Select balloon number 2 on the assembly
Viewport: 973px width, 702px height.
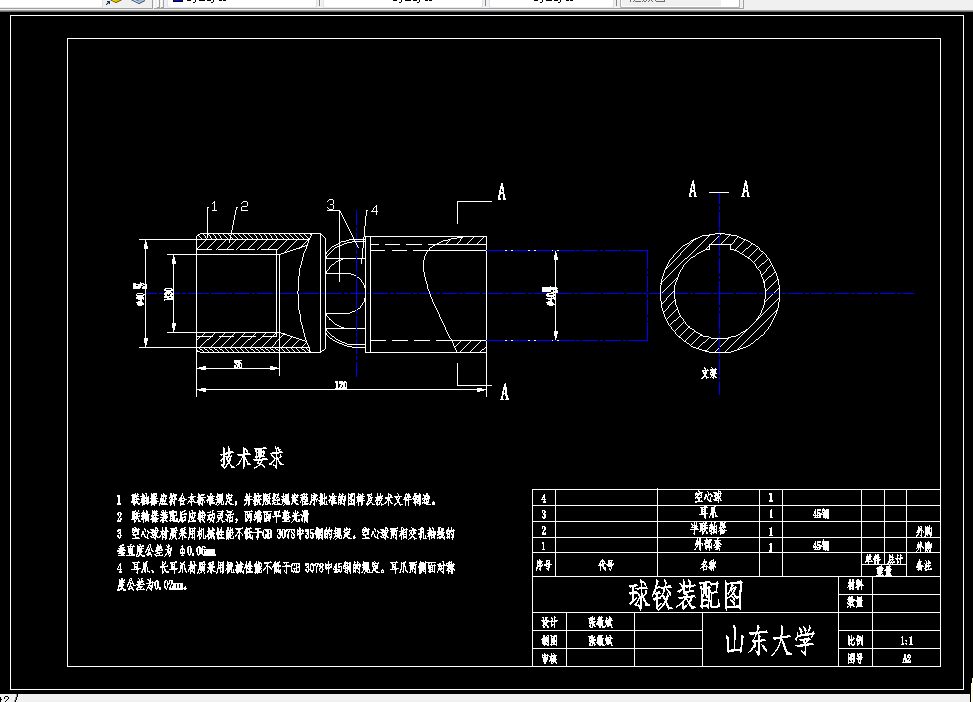[244, 206]
